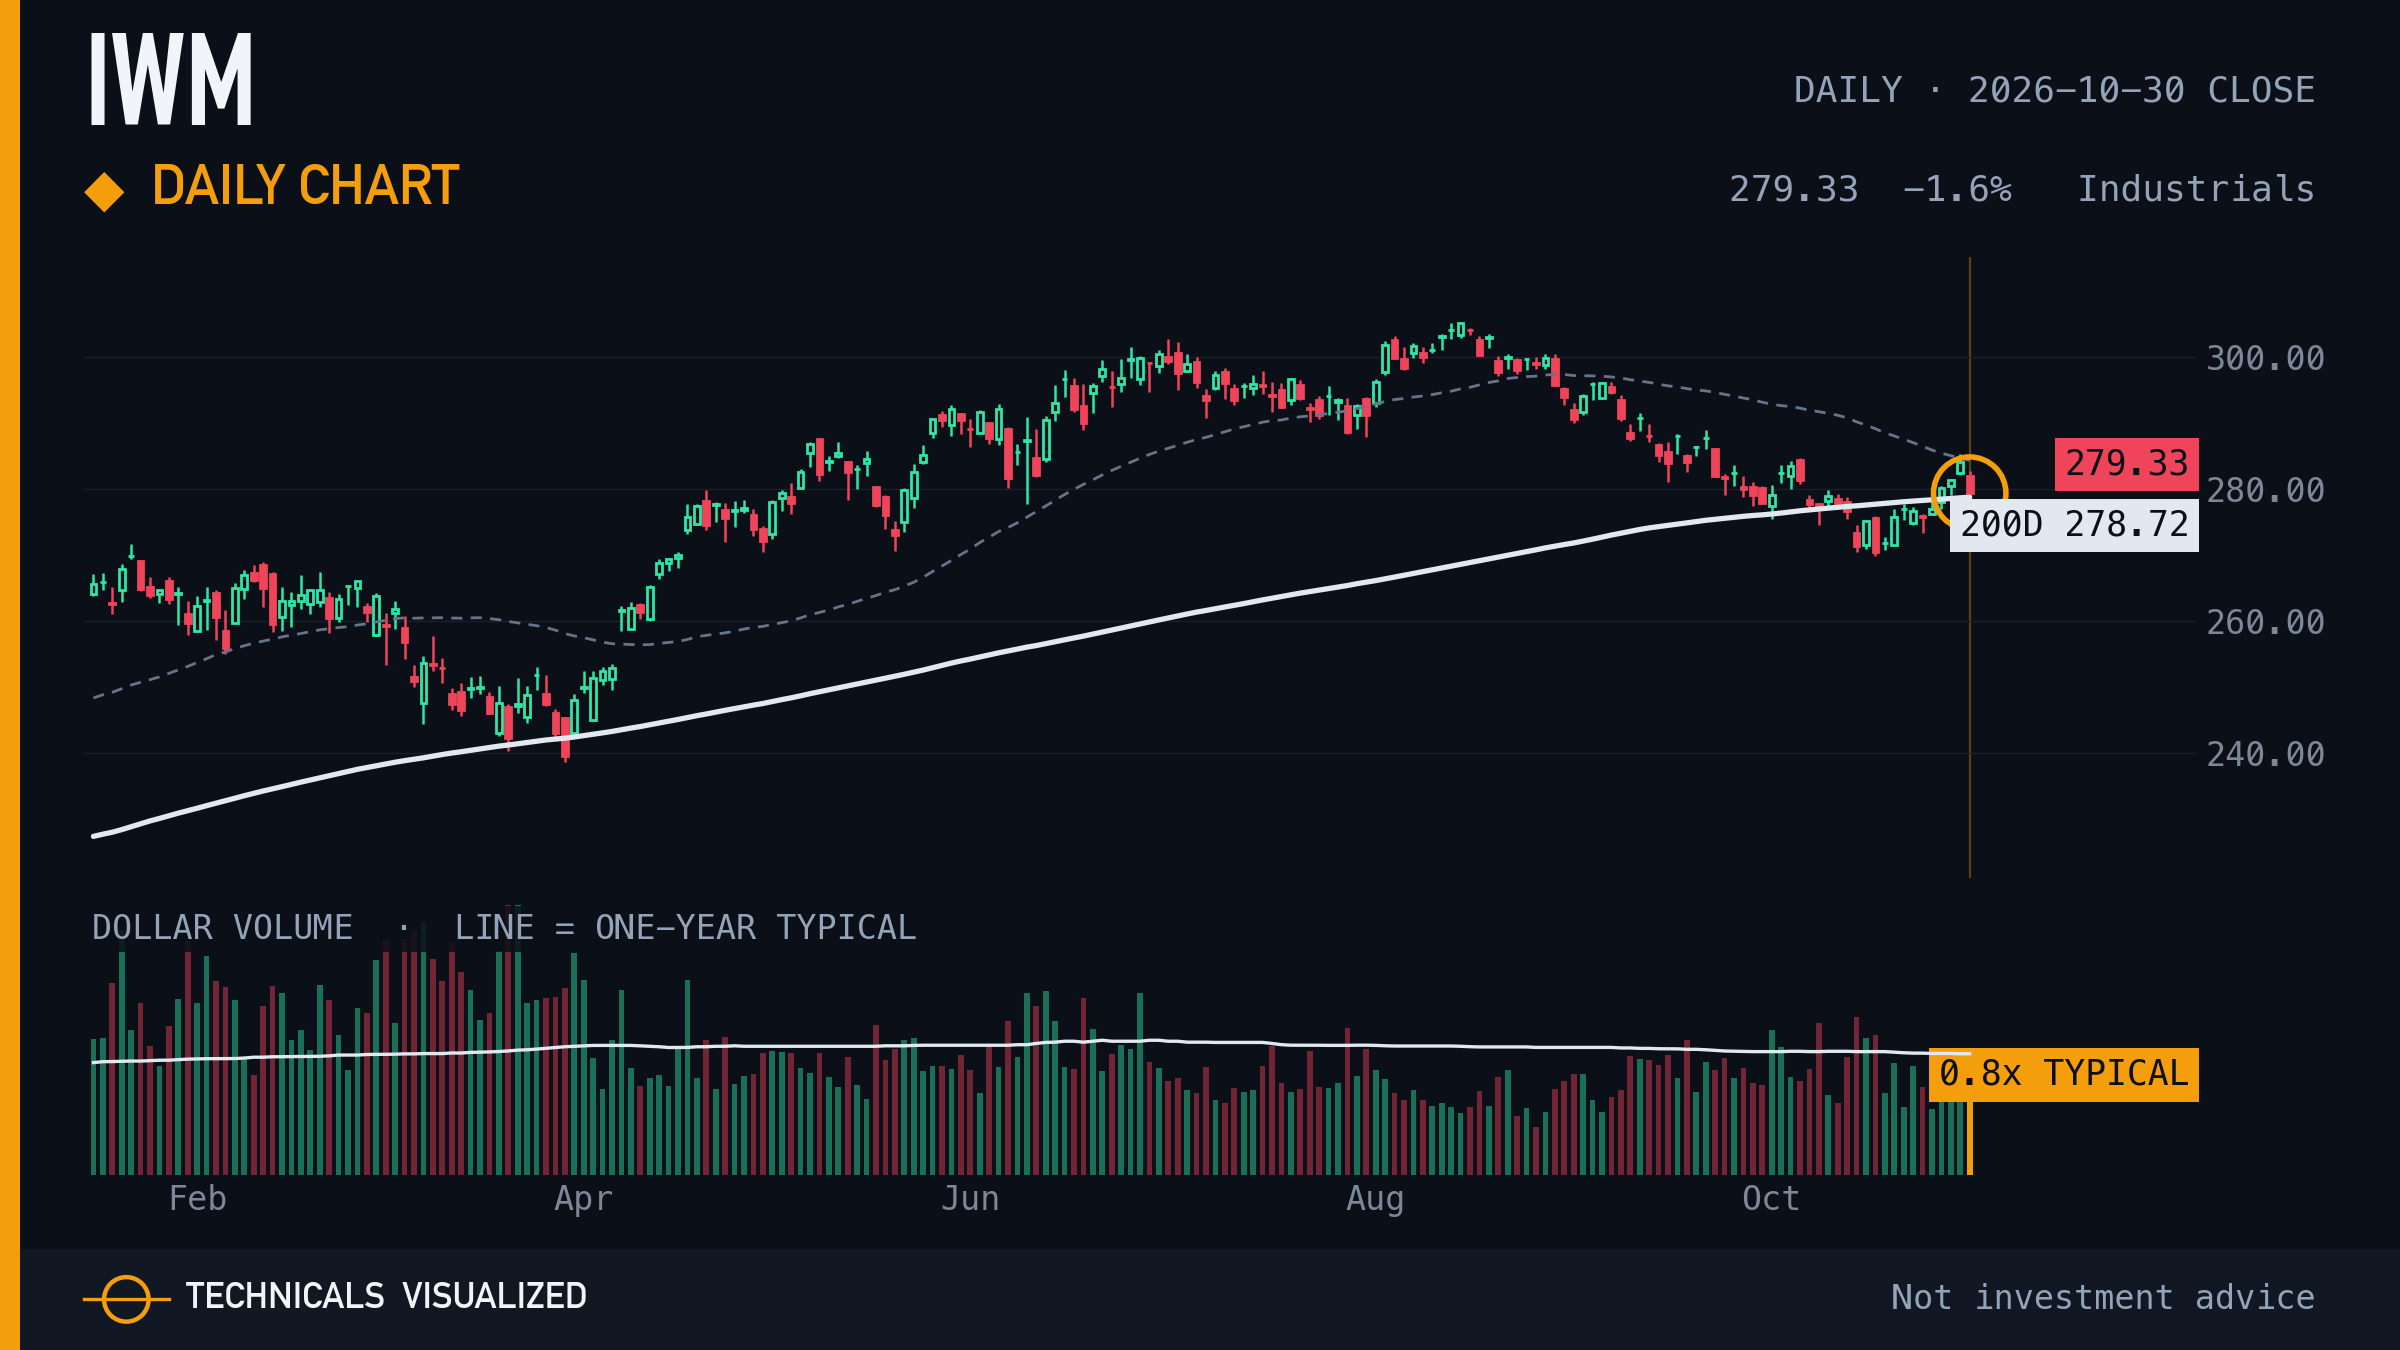Image resolution: width=2400 pixels, height=1350 pixels.
Task: Click the 'LINE = ONE-YEAR TYPICAL' legend text
Action: [685, 928]
